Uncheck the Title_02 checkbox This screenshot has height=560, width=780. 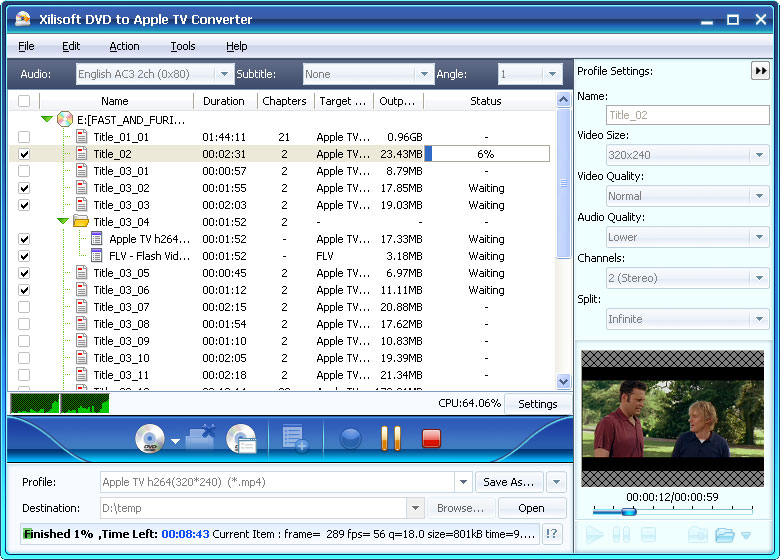(24, 154)
